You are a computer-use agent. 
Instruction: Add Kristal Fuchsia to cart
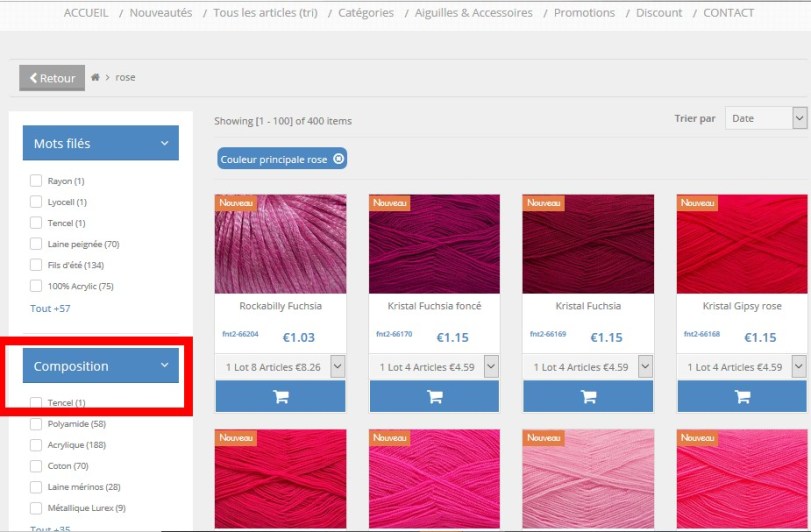coord(588,396)
